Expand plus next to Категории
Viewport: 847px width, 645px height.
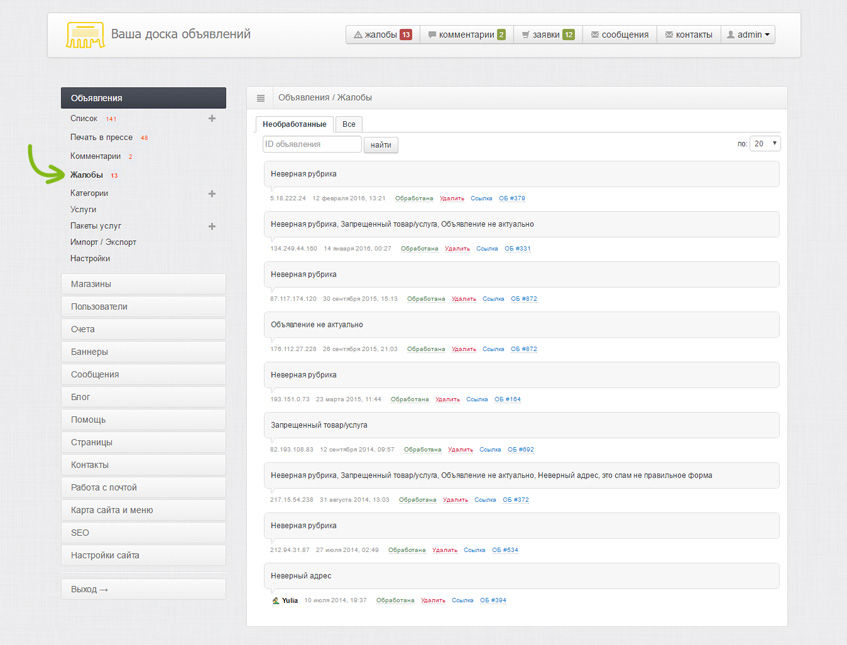click(212, 193)
